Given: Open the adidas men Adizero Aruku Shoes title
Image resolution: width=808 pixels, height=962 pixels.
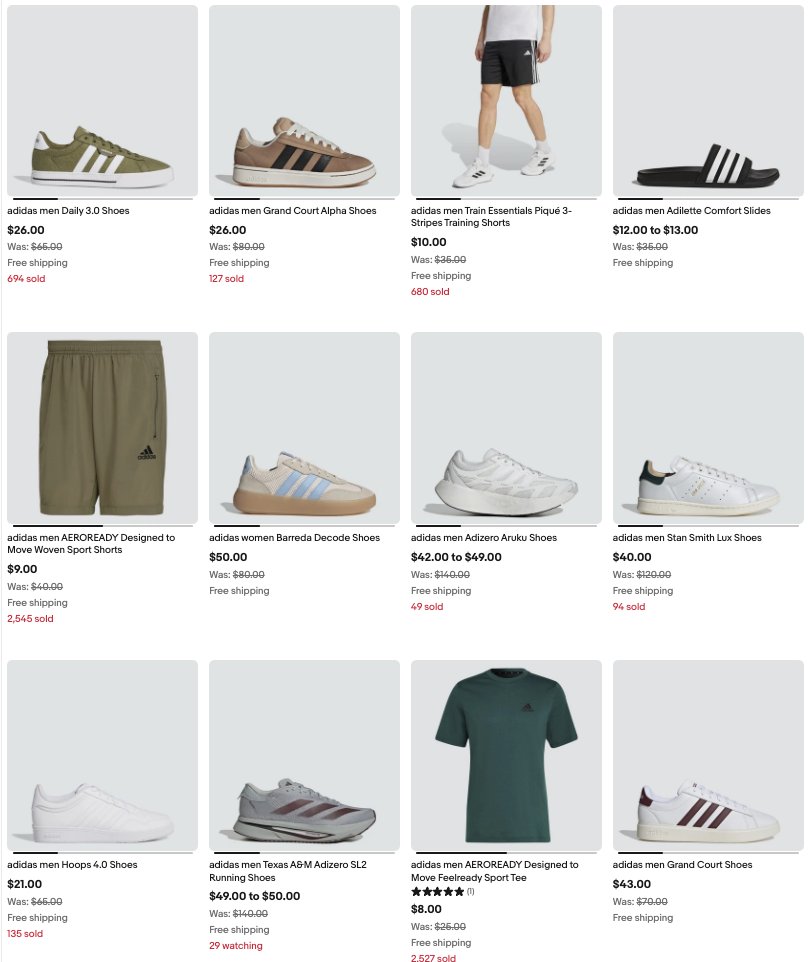Looking at the screenshot, I should [484, 537].
